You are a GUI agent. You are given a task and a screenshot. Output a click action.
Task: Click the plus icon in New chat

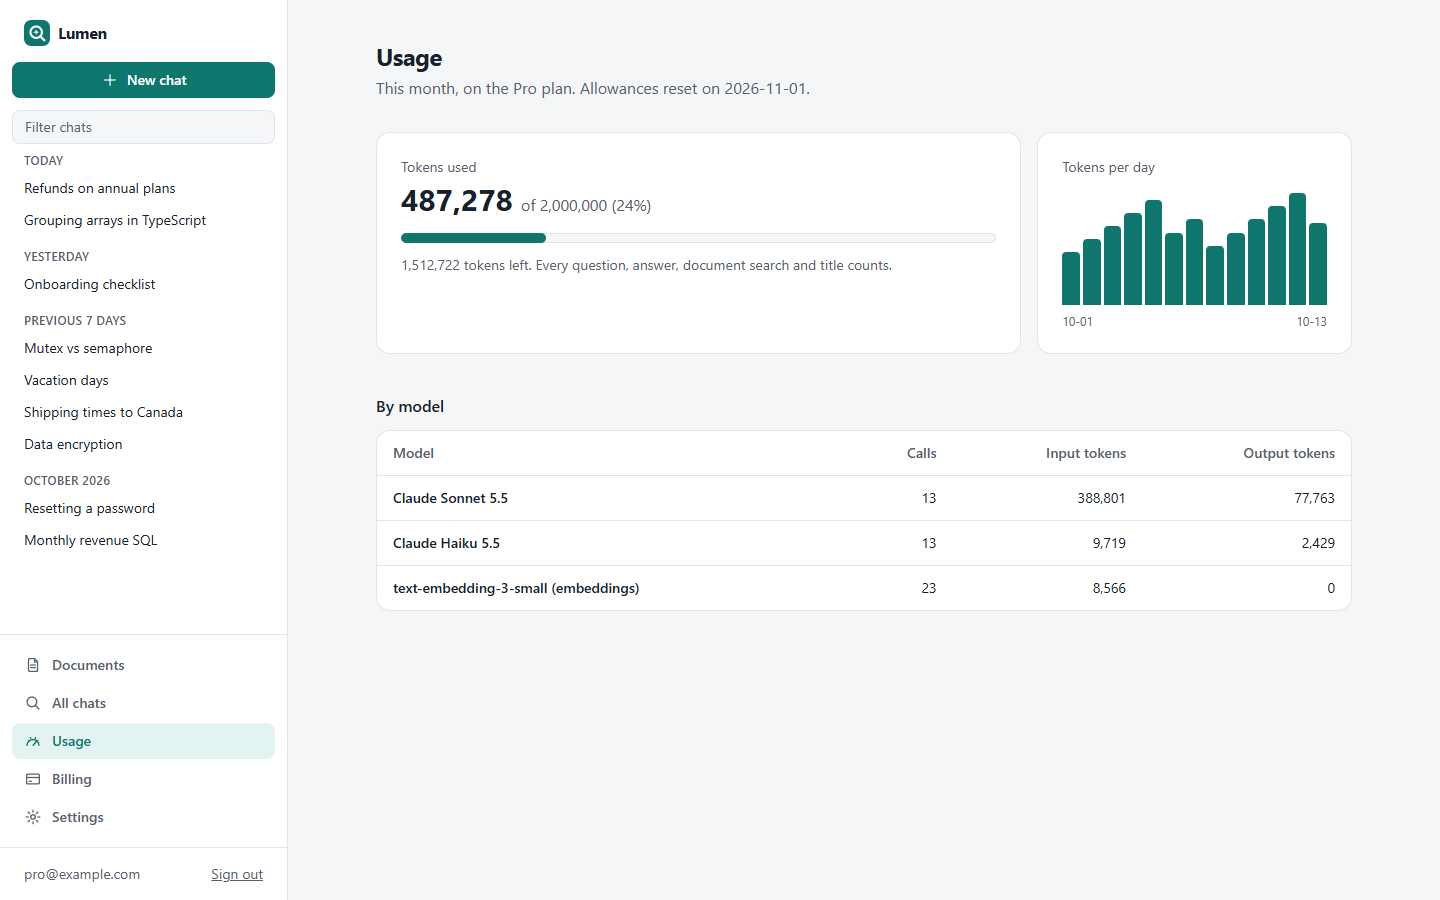[110, 80]
